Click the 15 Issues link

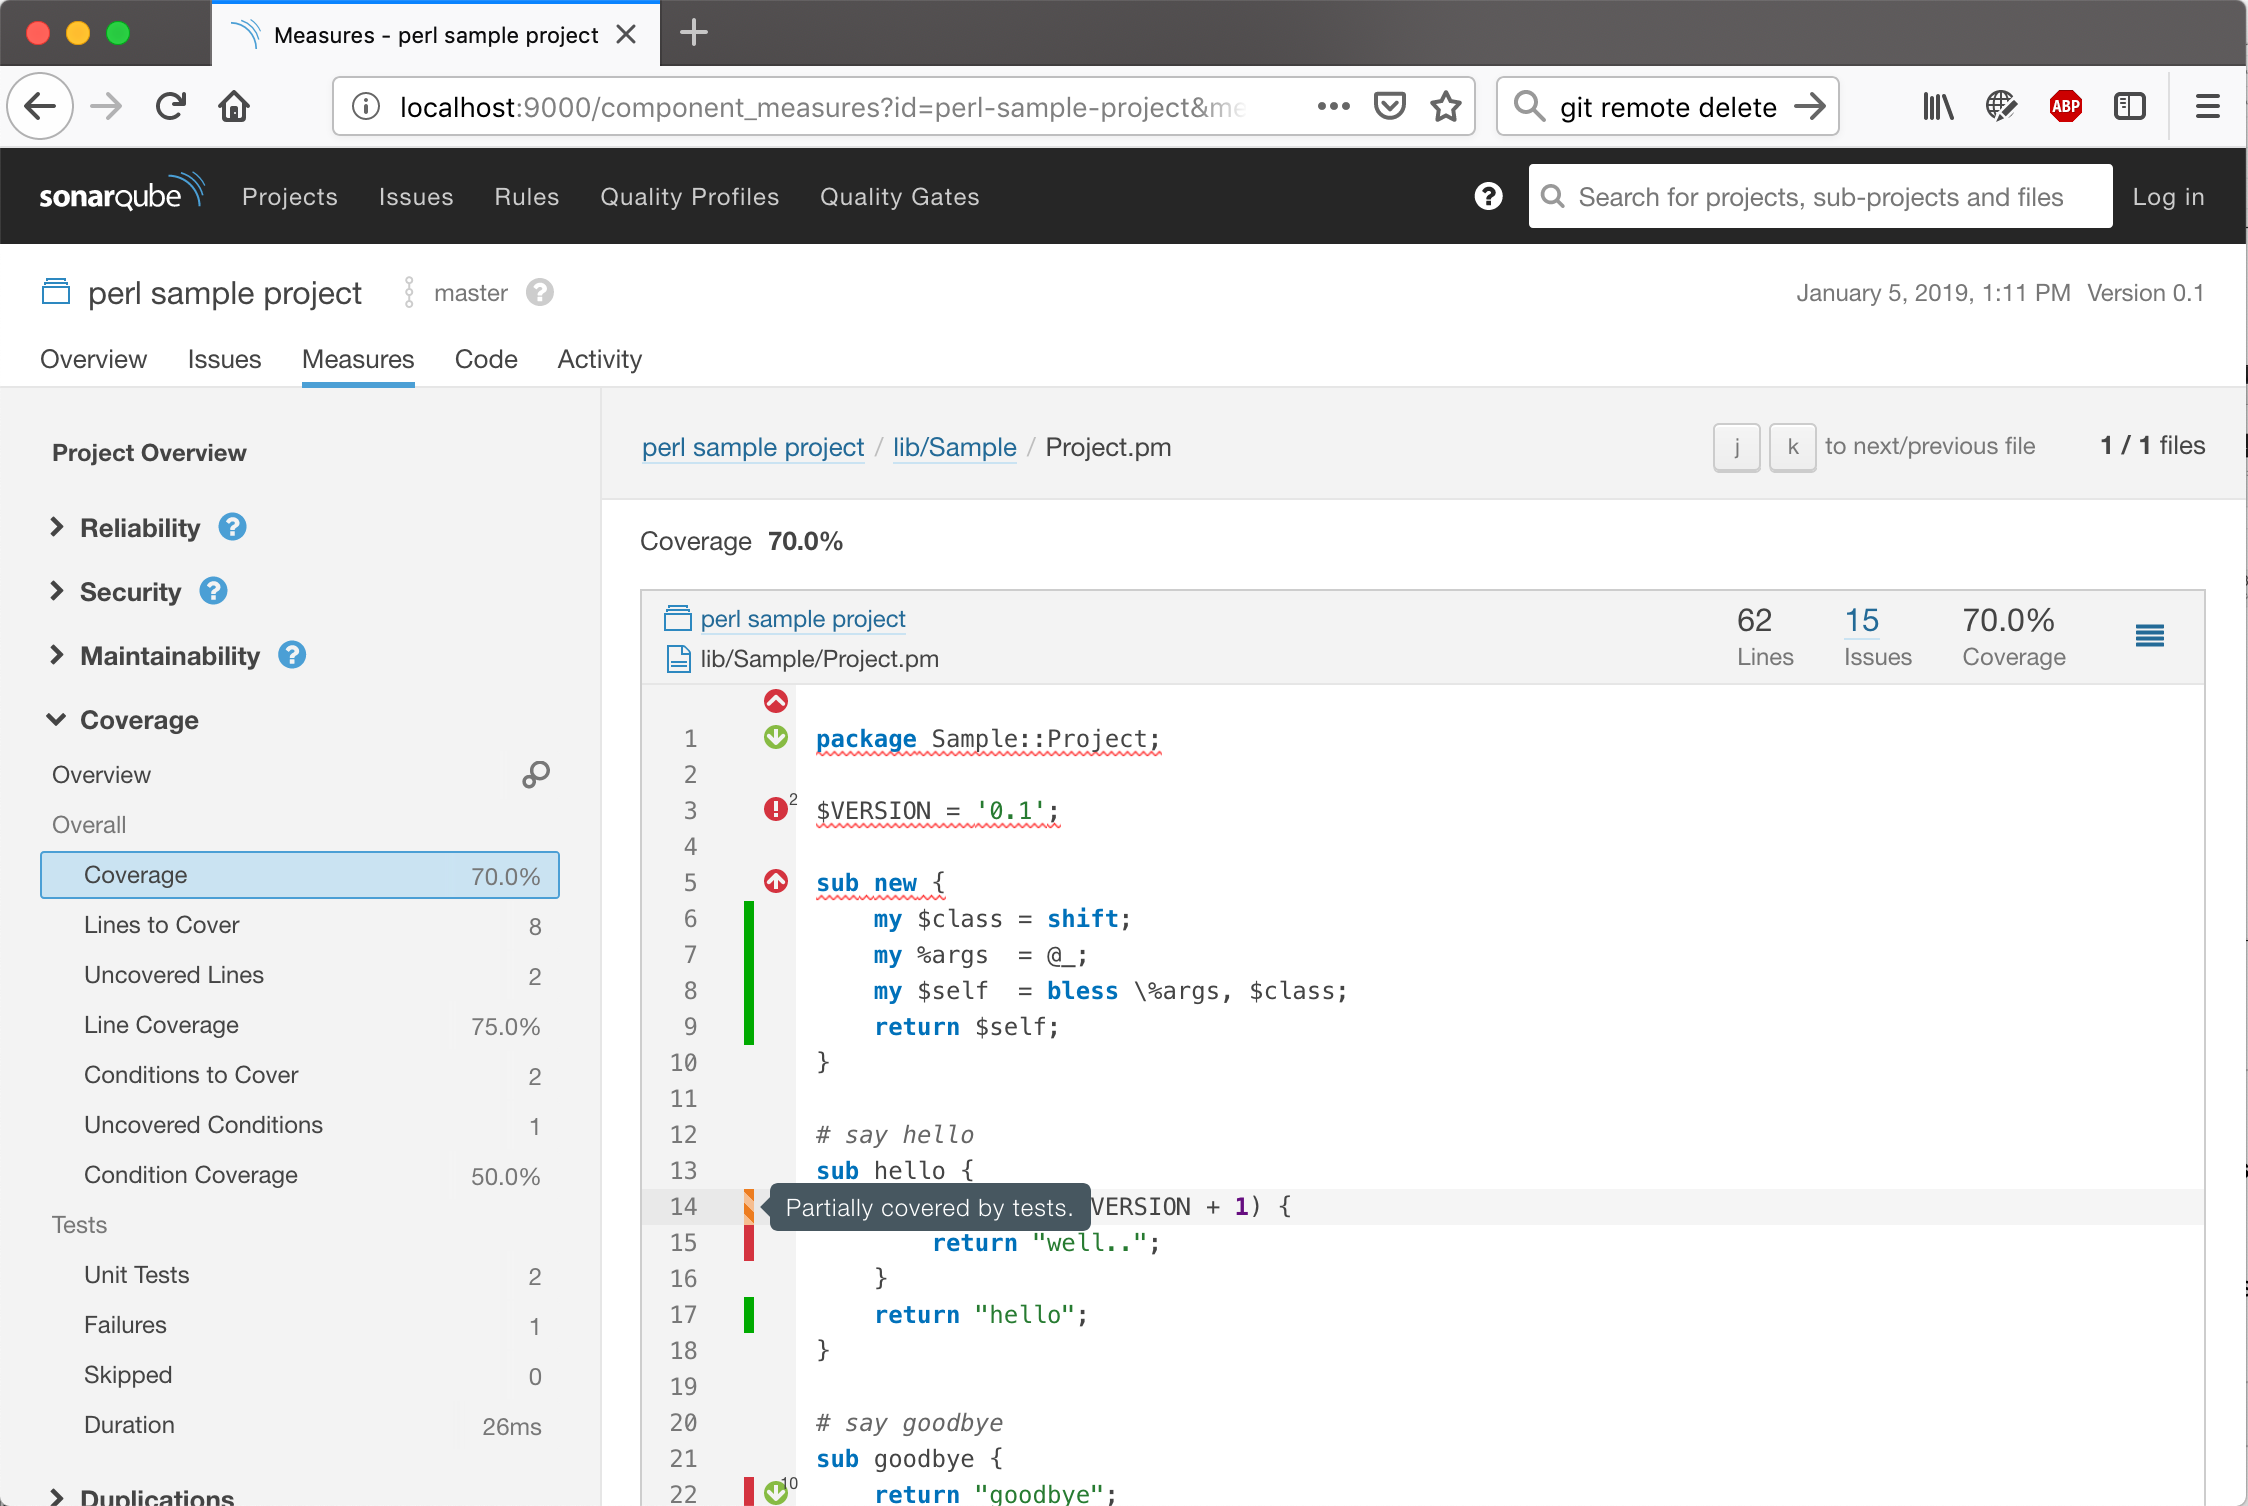click(x=1862, y=621)
